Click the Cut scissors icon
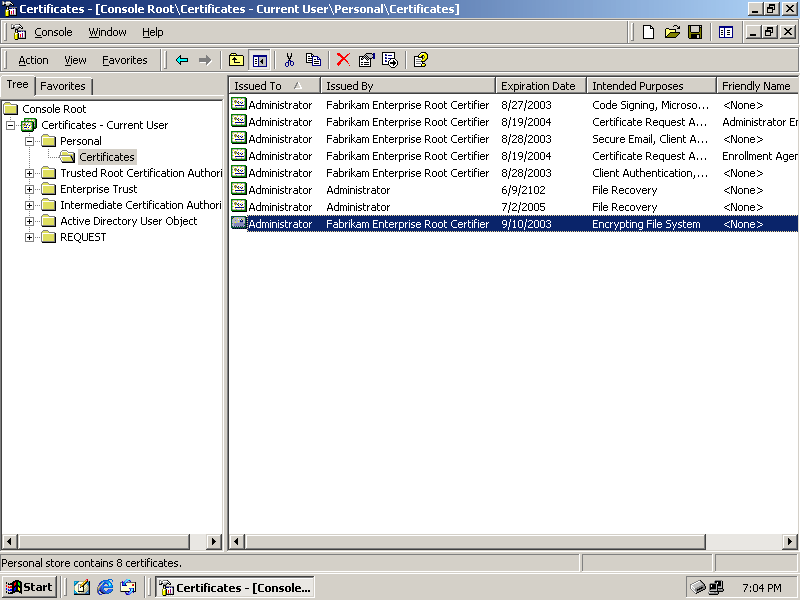 (x=290, y=60)
